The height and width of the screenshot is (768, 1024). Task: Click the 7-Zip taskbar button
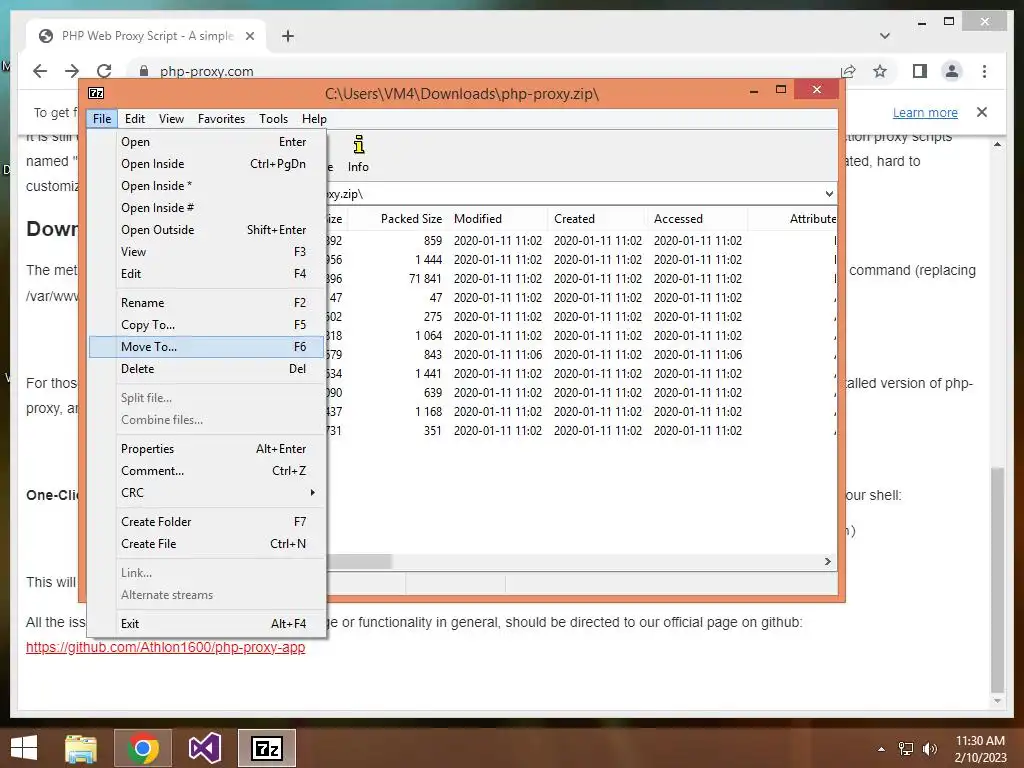tap(266, 748)
